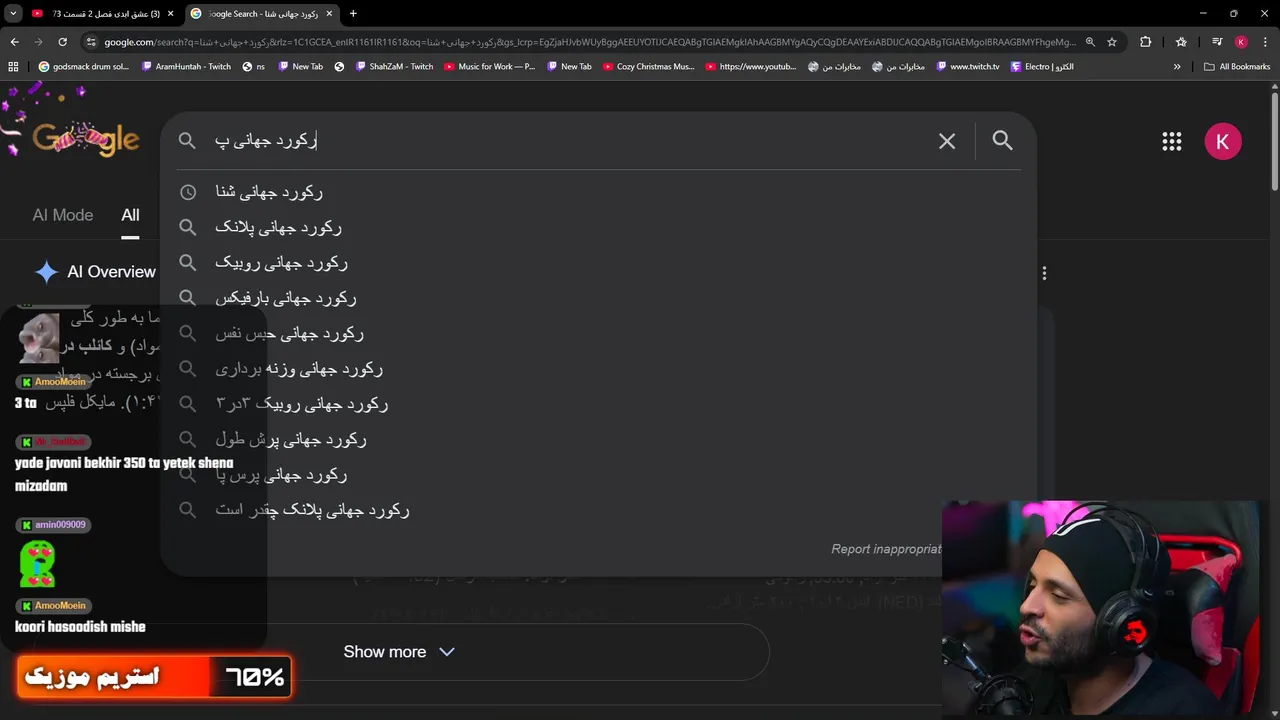1280x720 pixels.
Task: Open the tab search dropdown arrow
Action: coord(13,13)
